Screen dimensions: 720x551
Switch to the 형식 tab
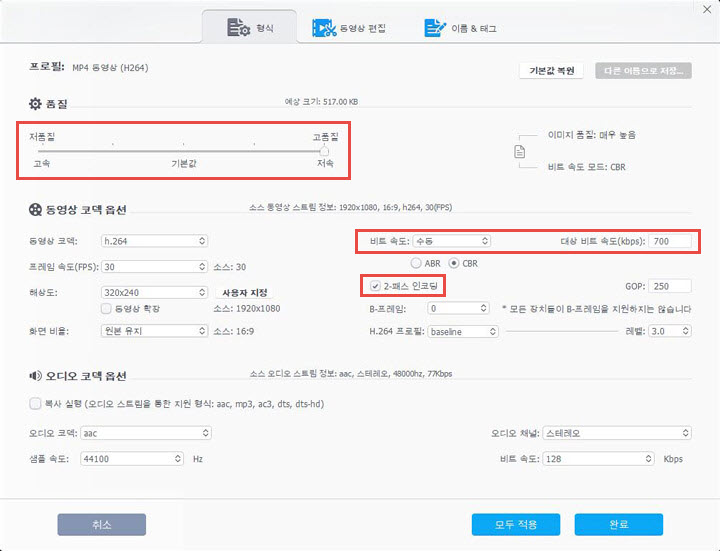pyautogui.click(x=249, y=28)
